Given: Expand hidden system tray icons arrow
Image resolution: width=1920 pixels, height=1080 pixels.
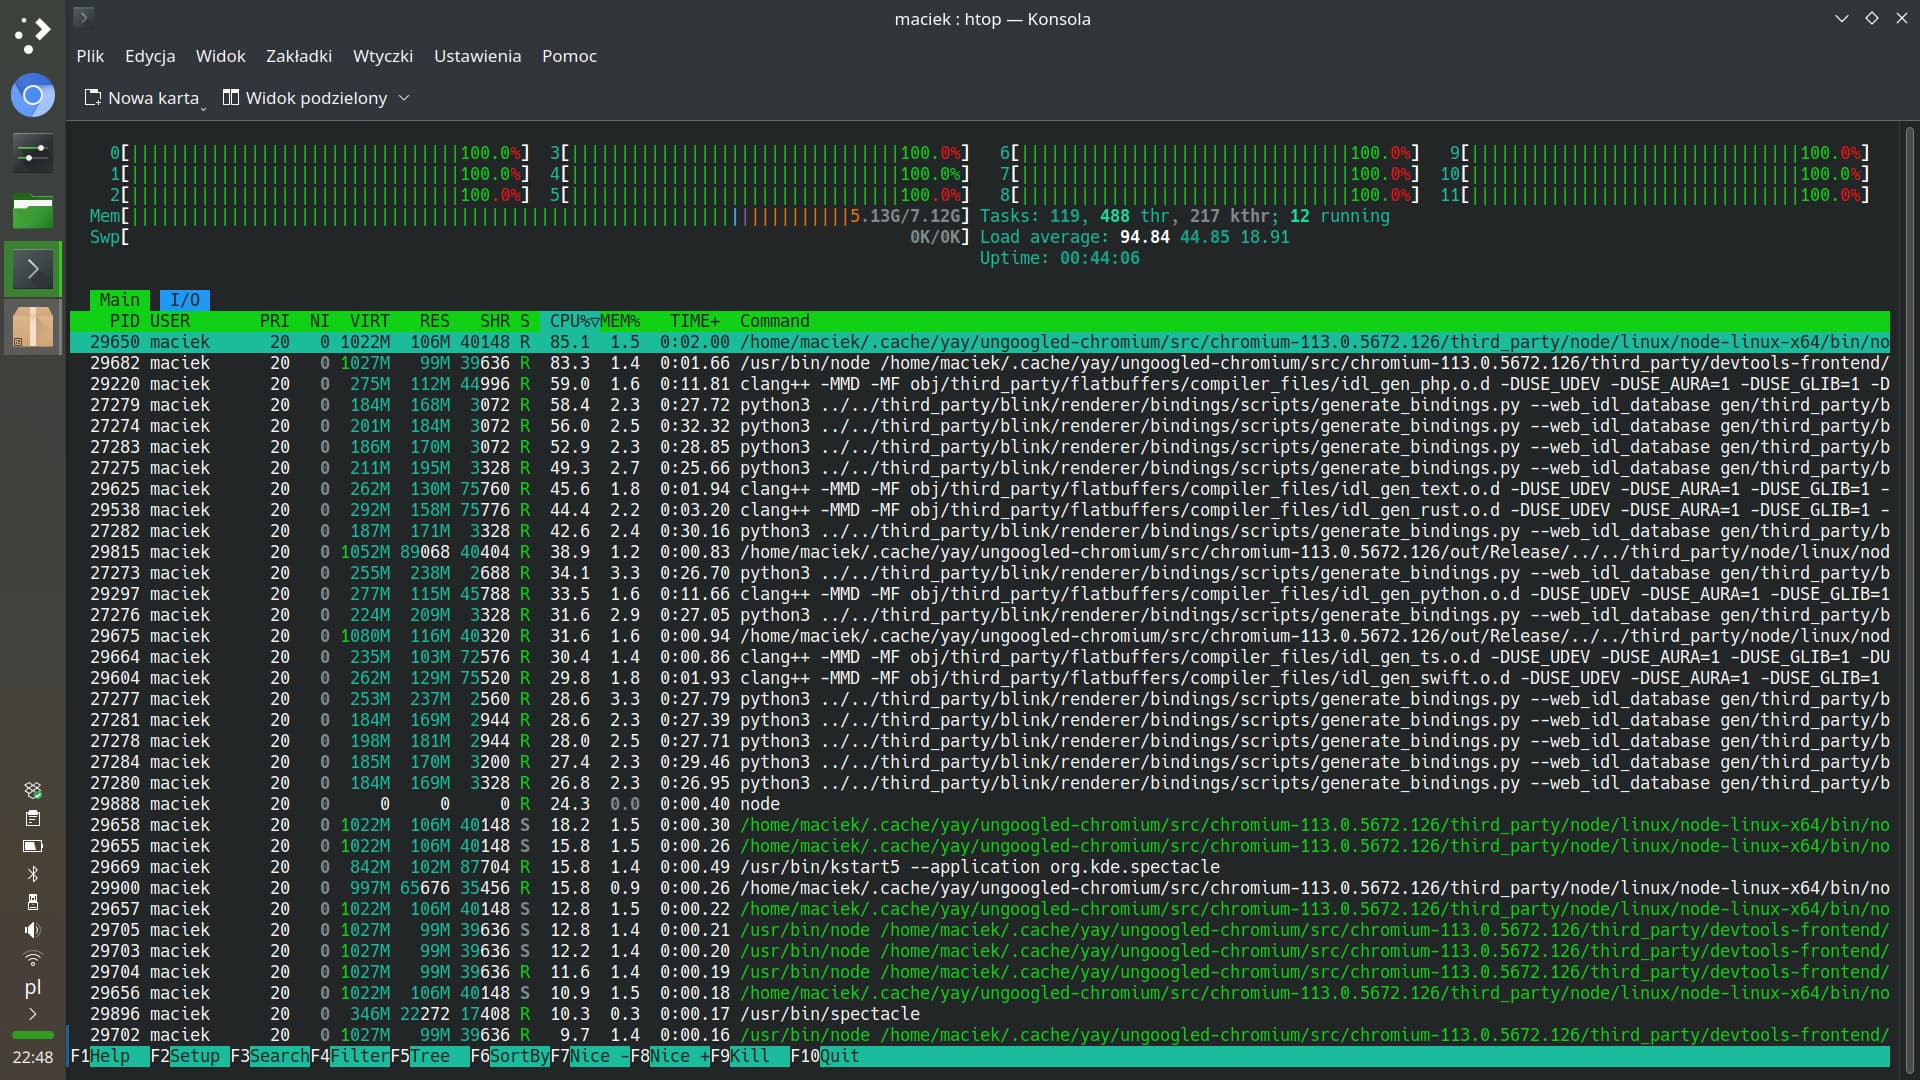Looking at the screenshot, I should (x=32, y=1014).
